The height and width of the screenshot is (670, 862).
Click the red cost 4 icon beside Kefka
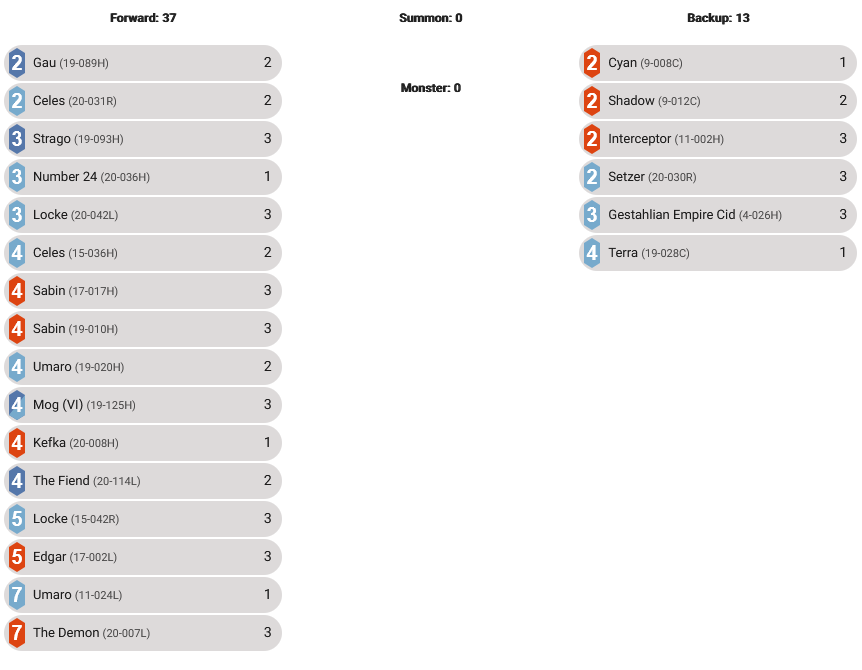click(x=17, y=443)
